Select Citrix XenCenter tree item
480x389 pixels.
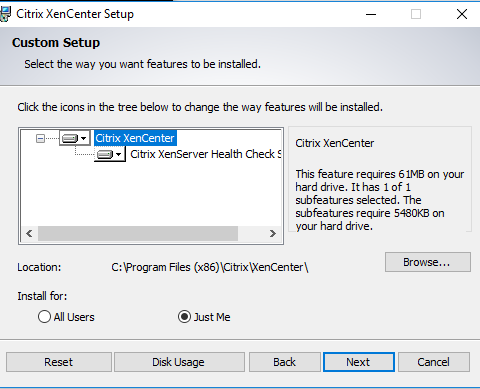click(135, 138)
